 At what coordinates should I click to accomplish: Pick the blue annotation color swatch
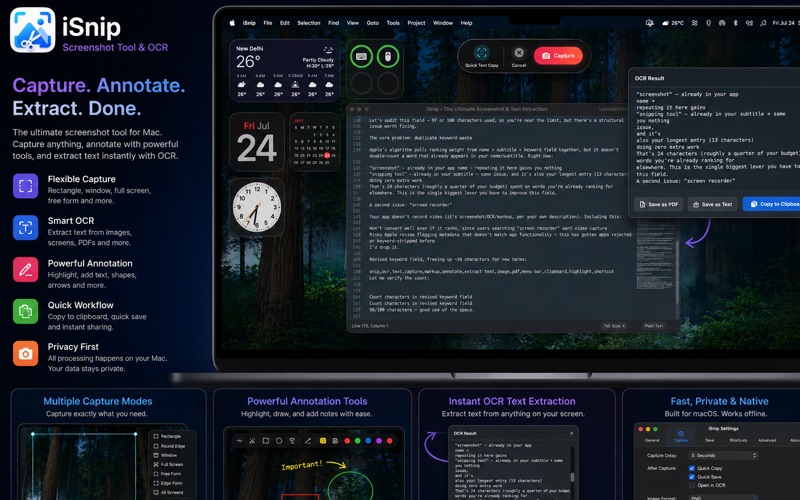[368, 441]
